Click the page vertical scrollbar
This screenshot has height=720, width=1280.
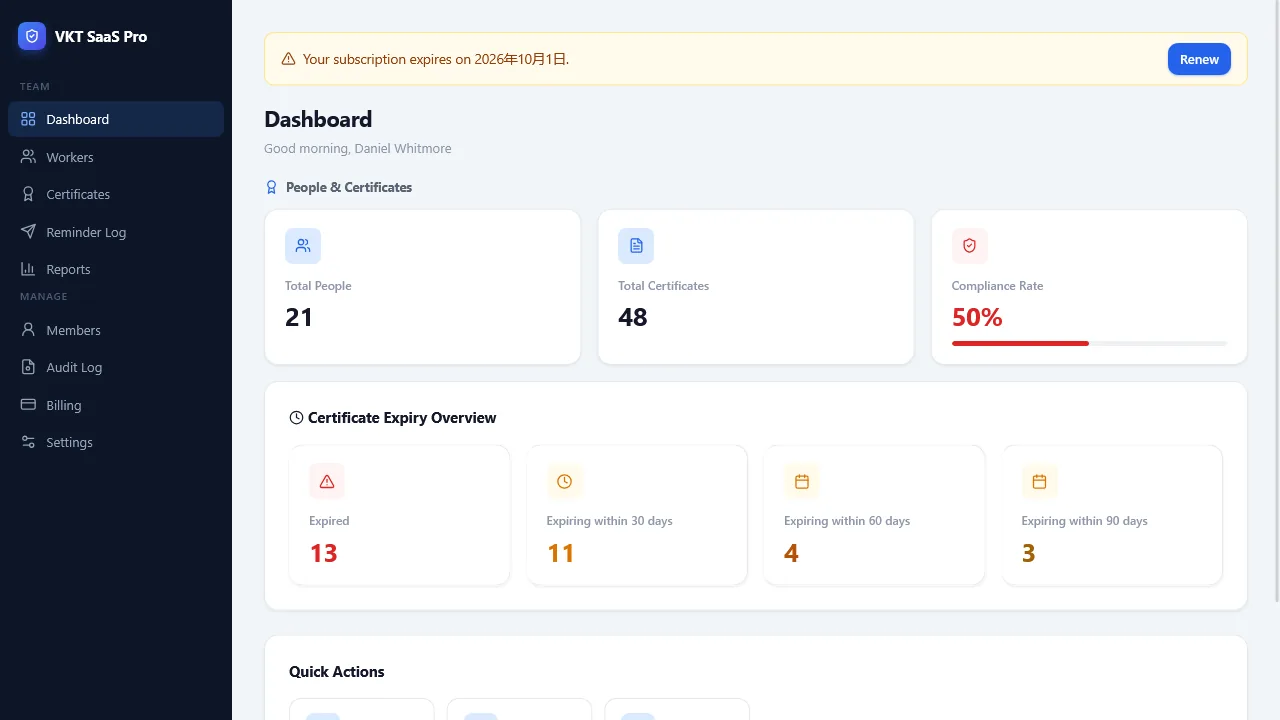click(1276, 300)
